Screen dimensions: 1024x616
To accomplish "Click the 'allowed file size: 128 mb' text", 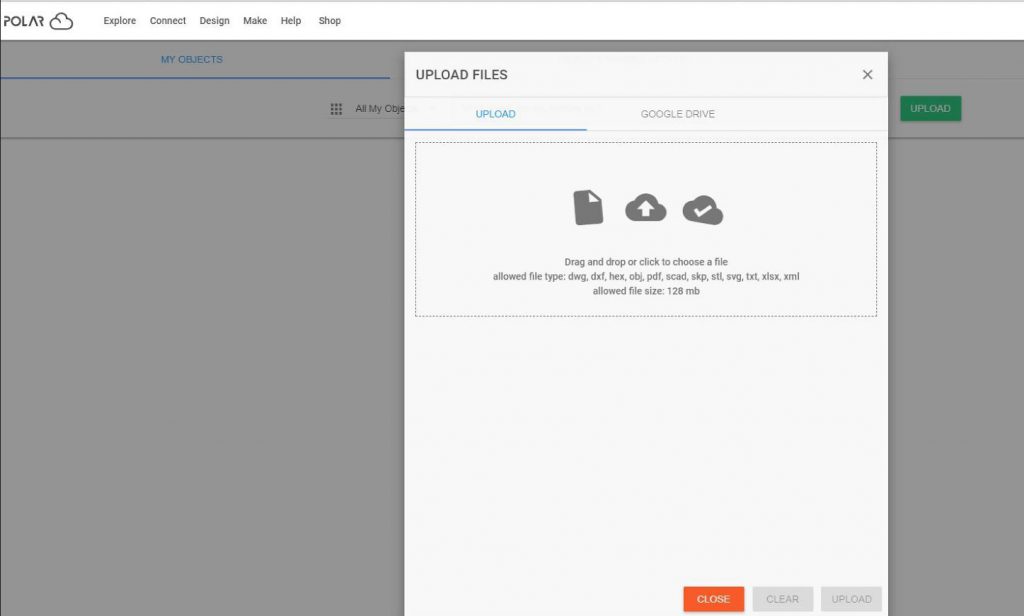I will pyautogui.click(x=646, y=291).
